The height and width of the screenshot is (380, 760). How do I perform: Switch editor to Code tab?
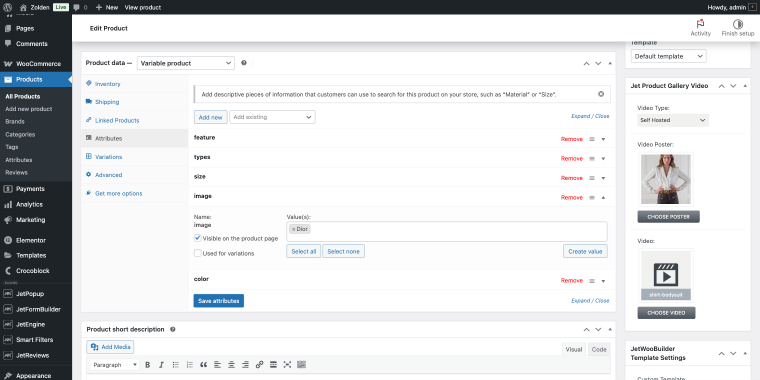coord(599,349)
